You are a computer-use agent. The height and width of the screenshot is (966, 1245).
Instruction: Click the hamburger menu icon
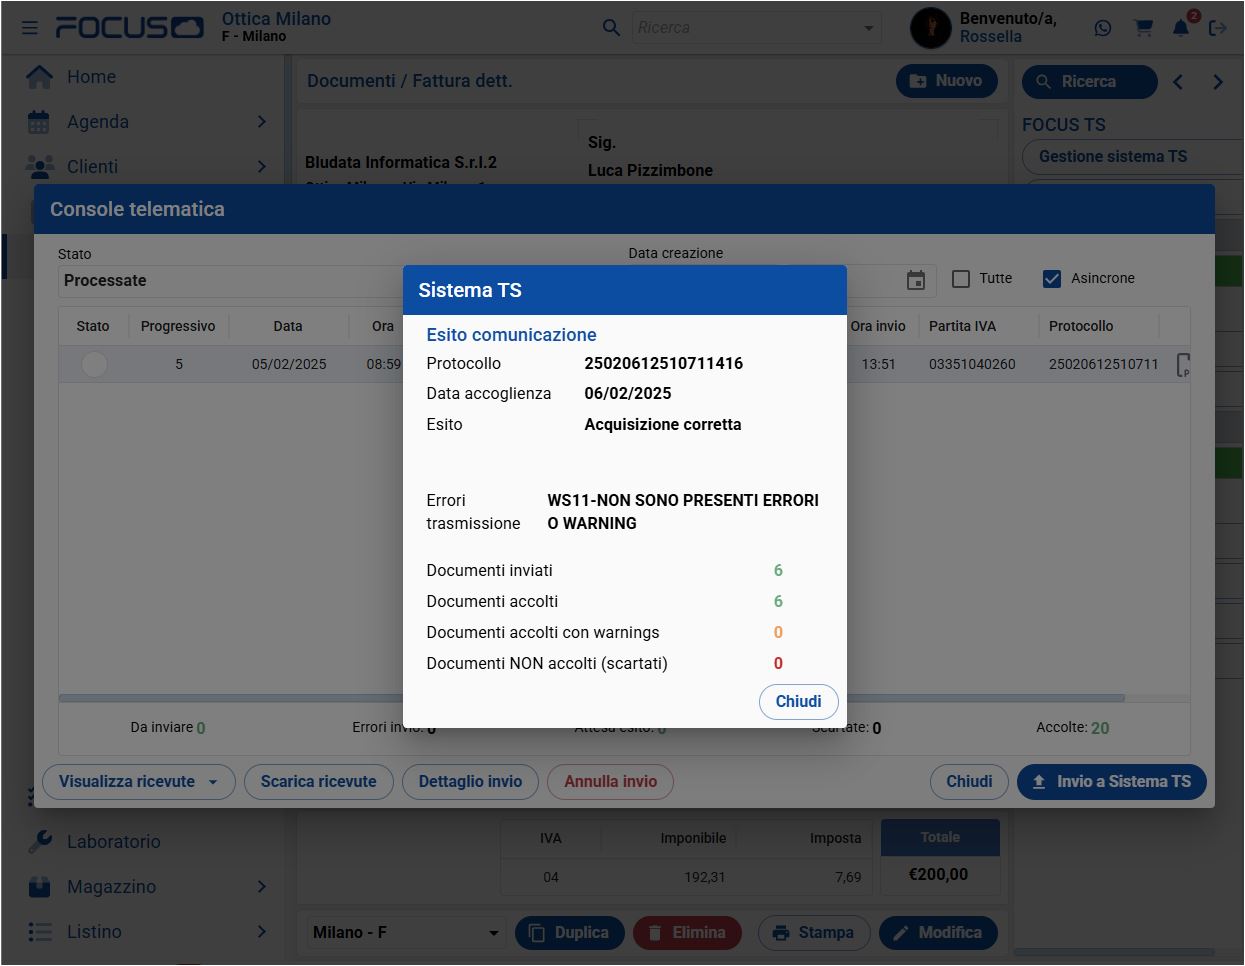[x=30, y=27]
